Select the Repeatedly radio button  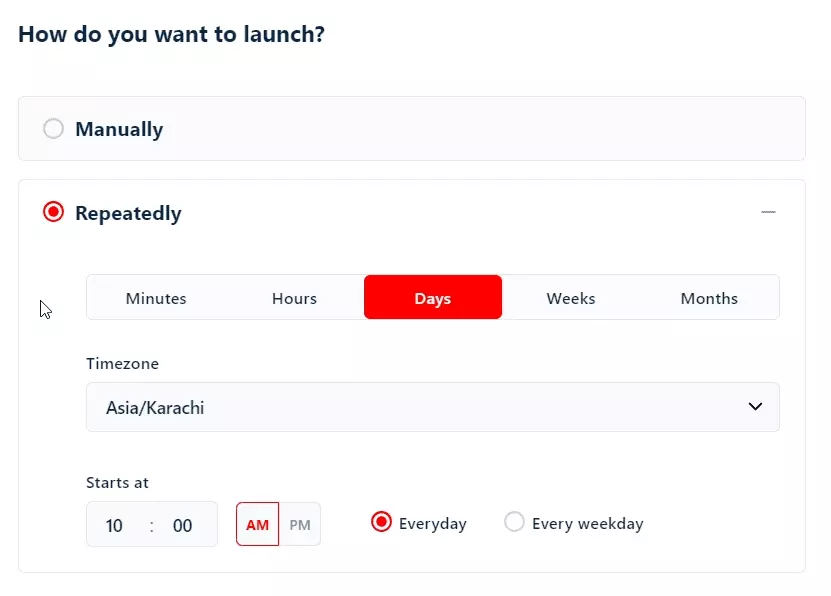[53, 213]
